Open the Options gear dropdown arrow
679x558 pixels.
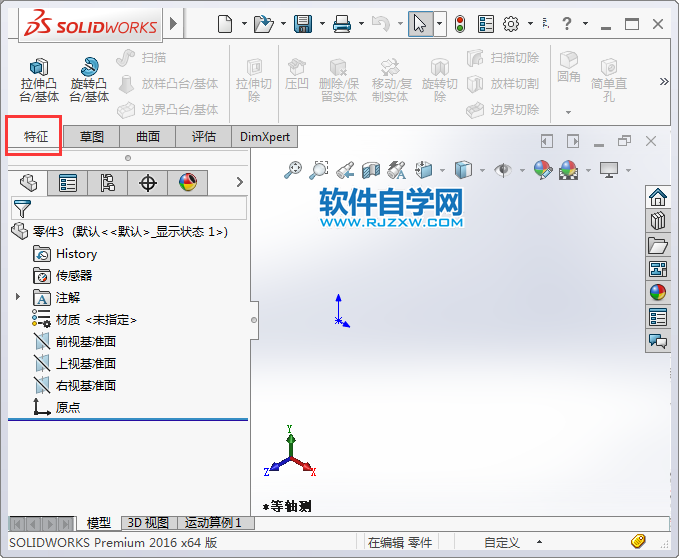tap(530, 24)
